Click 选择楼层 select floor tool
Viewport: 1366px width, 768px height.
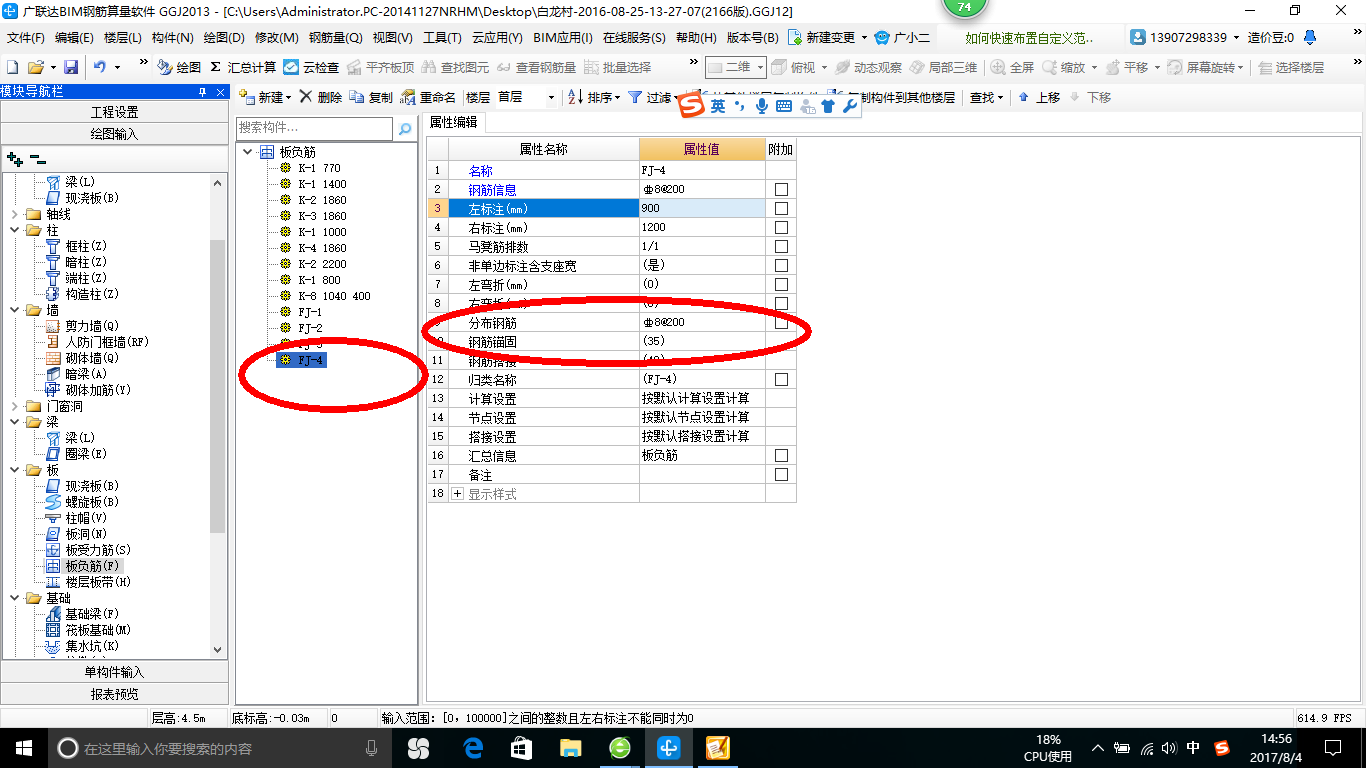point(1291,67)
